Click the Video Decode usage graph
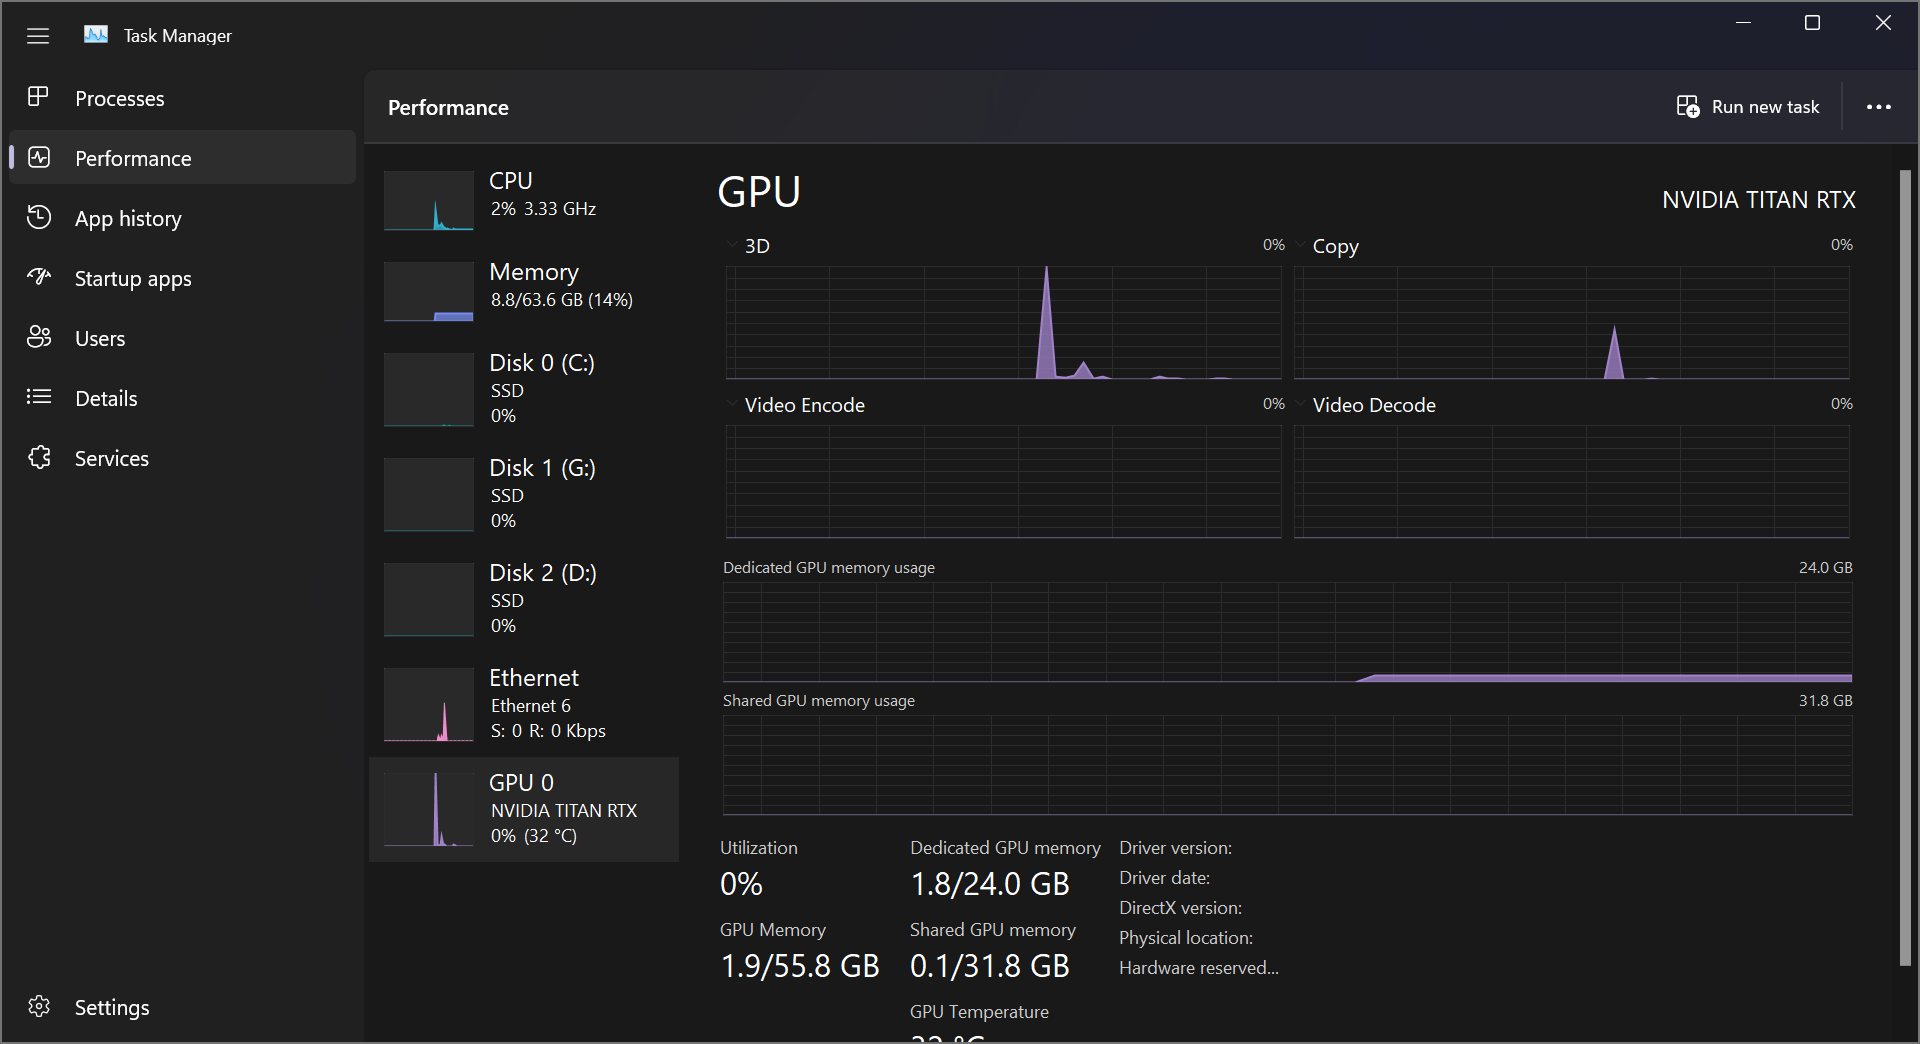Screen dimensions: 1920x1044 pyautogui.click(x=1572, y=481)
